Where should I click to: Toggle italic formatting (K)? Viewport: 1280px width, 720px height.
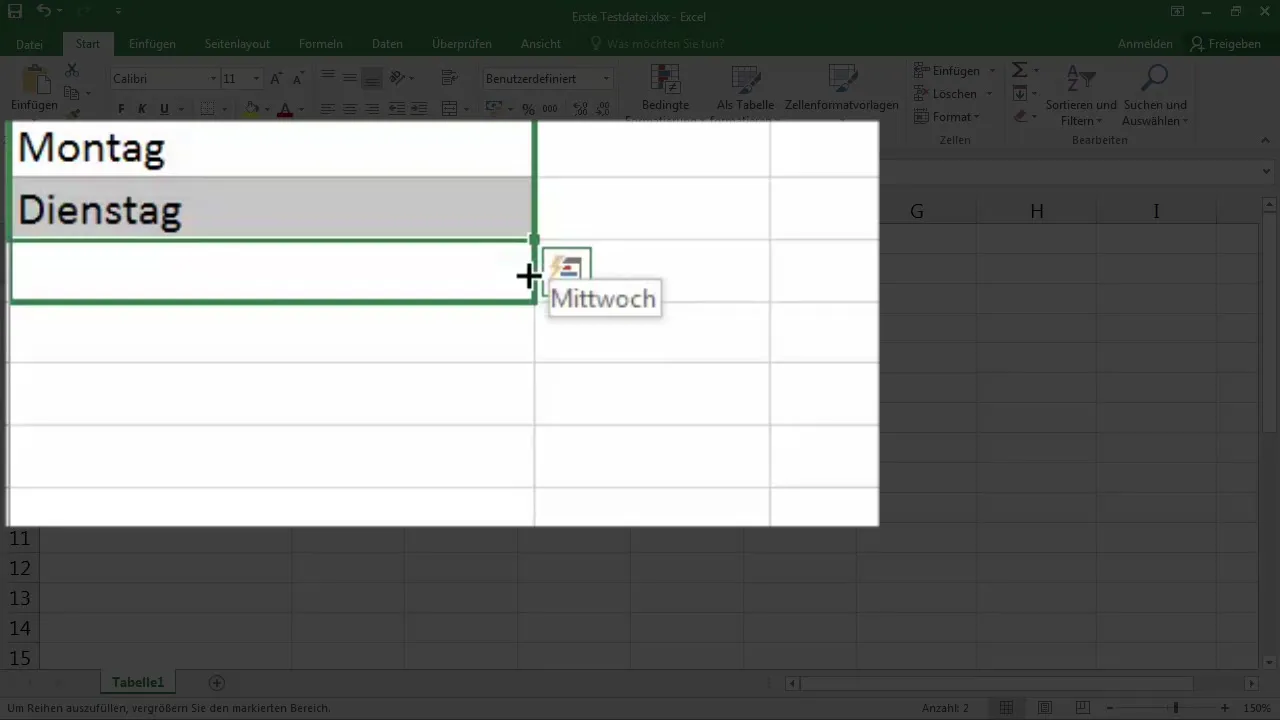click(x=143, y=109)
